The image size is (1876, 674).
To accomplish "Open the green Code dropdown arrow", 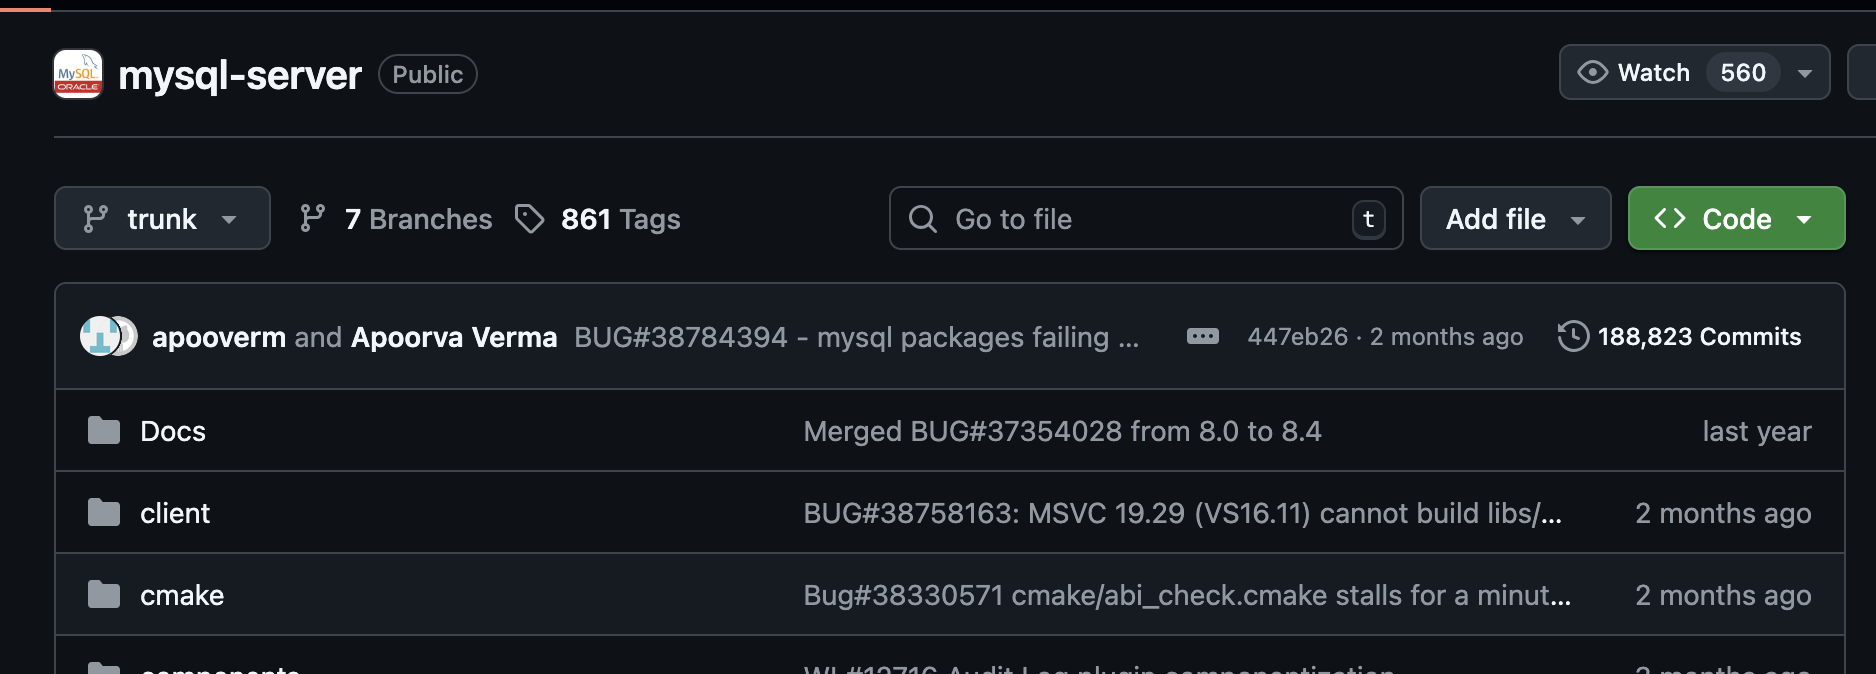I will tap(1805, 218).
